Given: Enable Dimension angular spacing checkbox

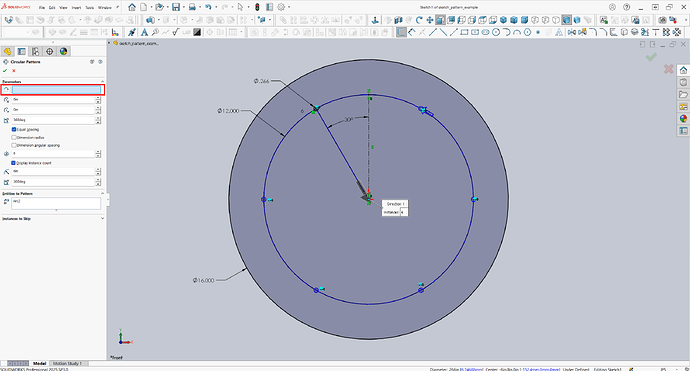Looking at the screenshot, I should click(x=14, y=145).
